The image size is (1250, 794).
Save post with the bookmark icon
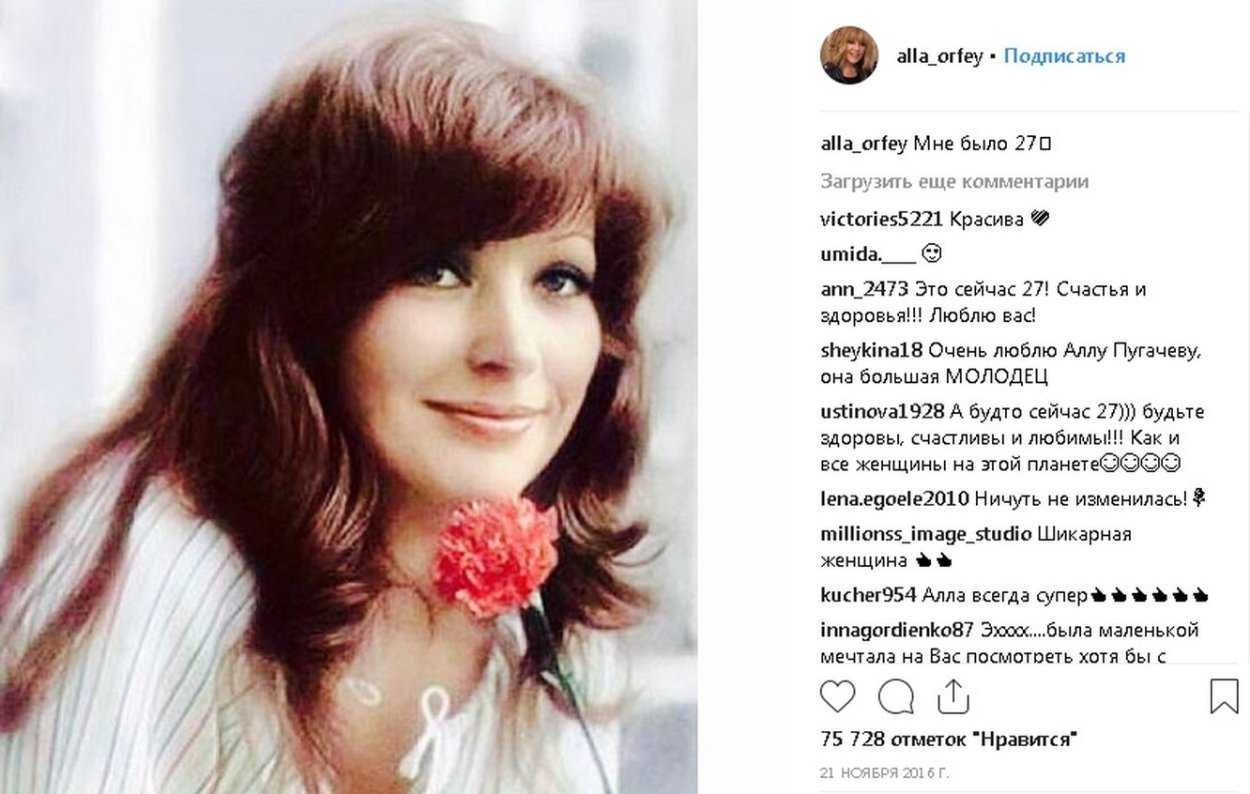(x=1224, y=696)
